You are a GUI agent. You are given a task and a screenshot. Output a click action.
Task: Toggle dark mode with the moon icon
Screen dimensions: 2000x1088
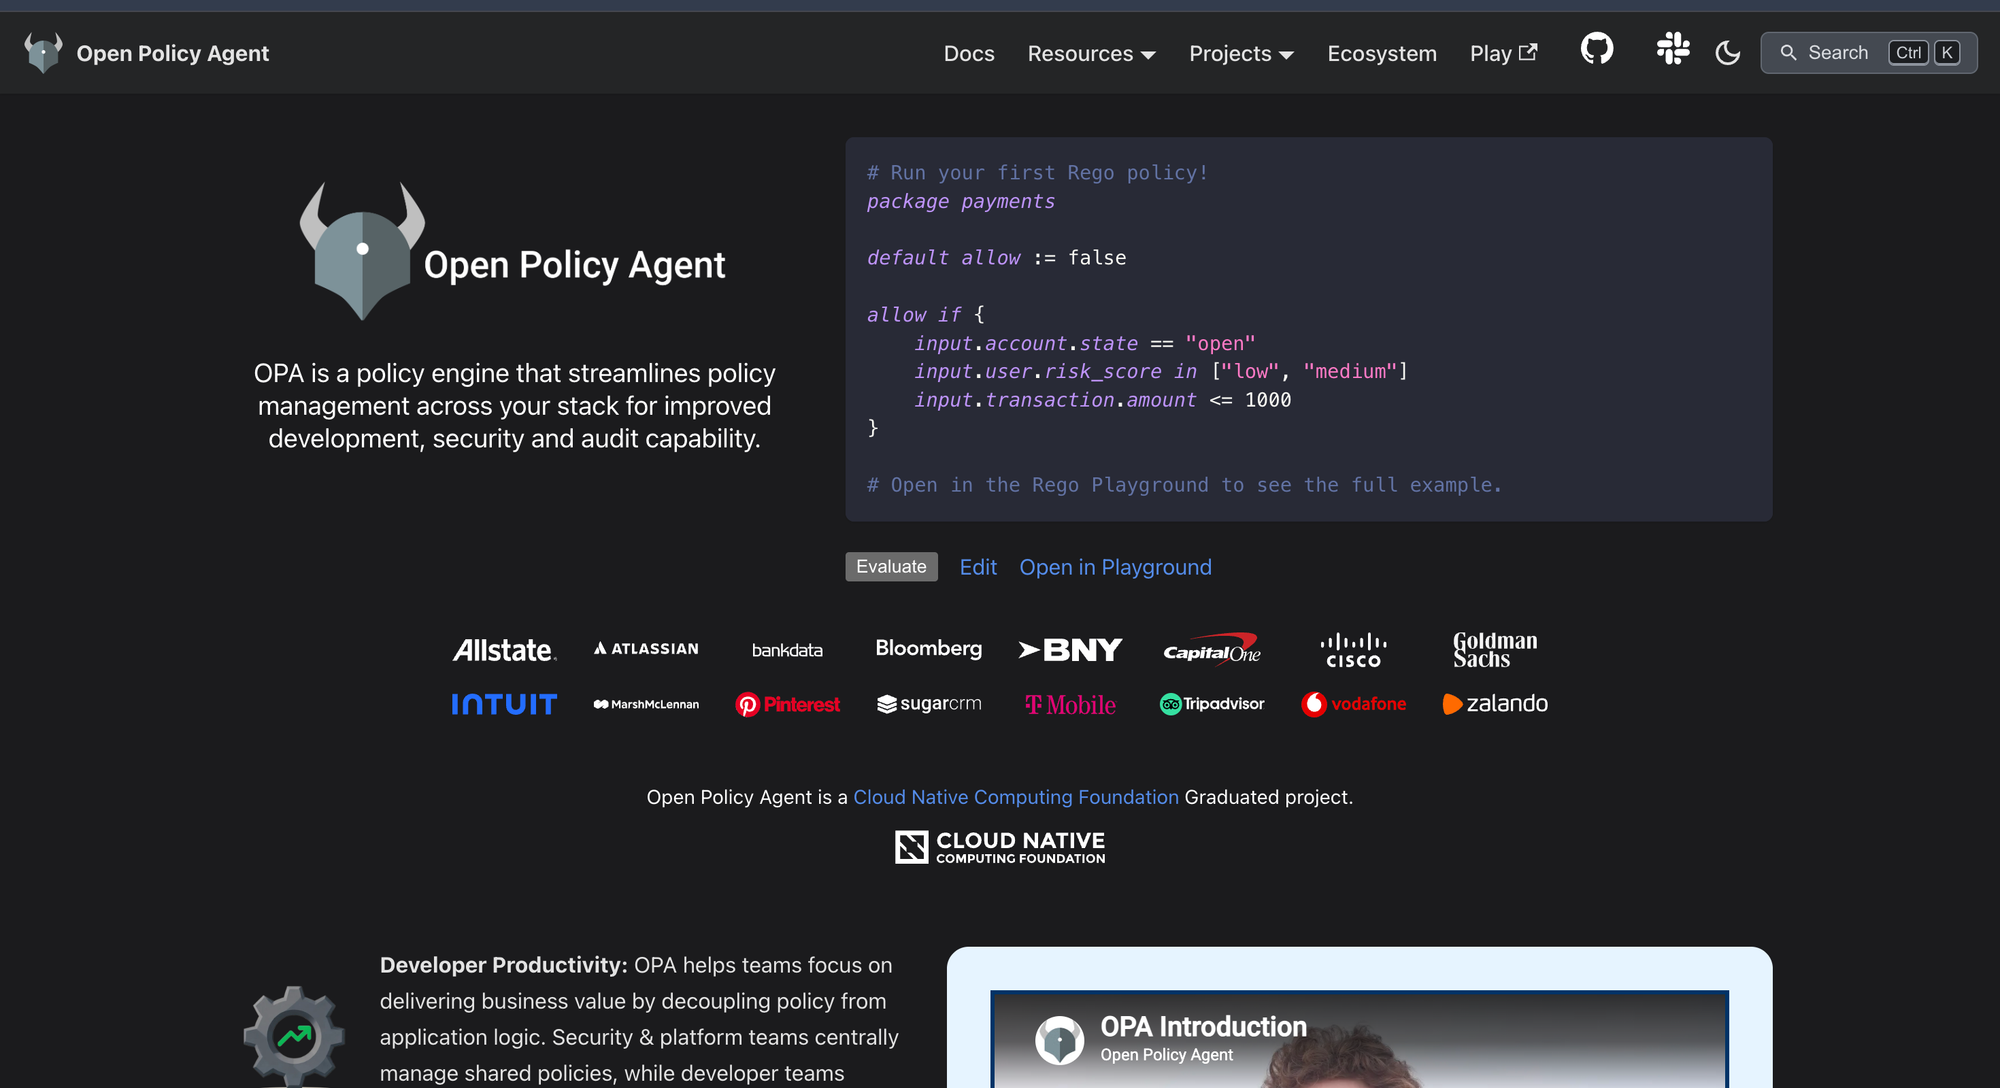pyautogui.click(x=1728, y=53)
